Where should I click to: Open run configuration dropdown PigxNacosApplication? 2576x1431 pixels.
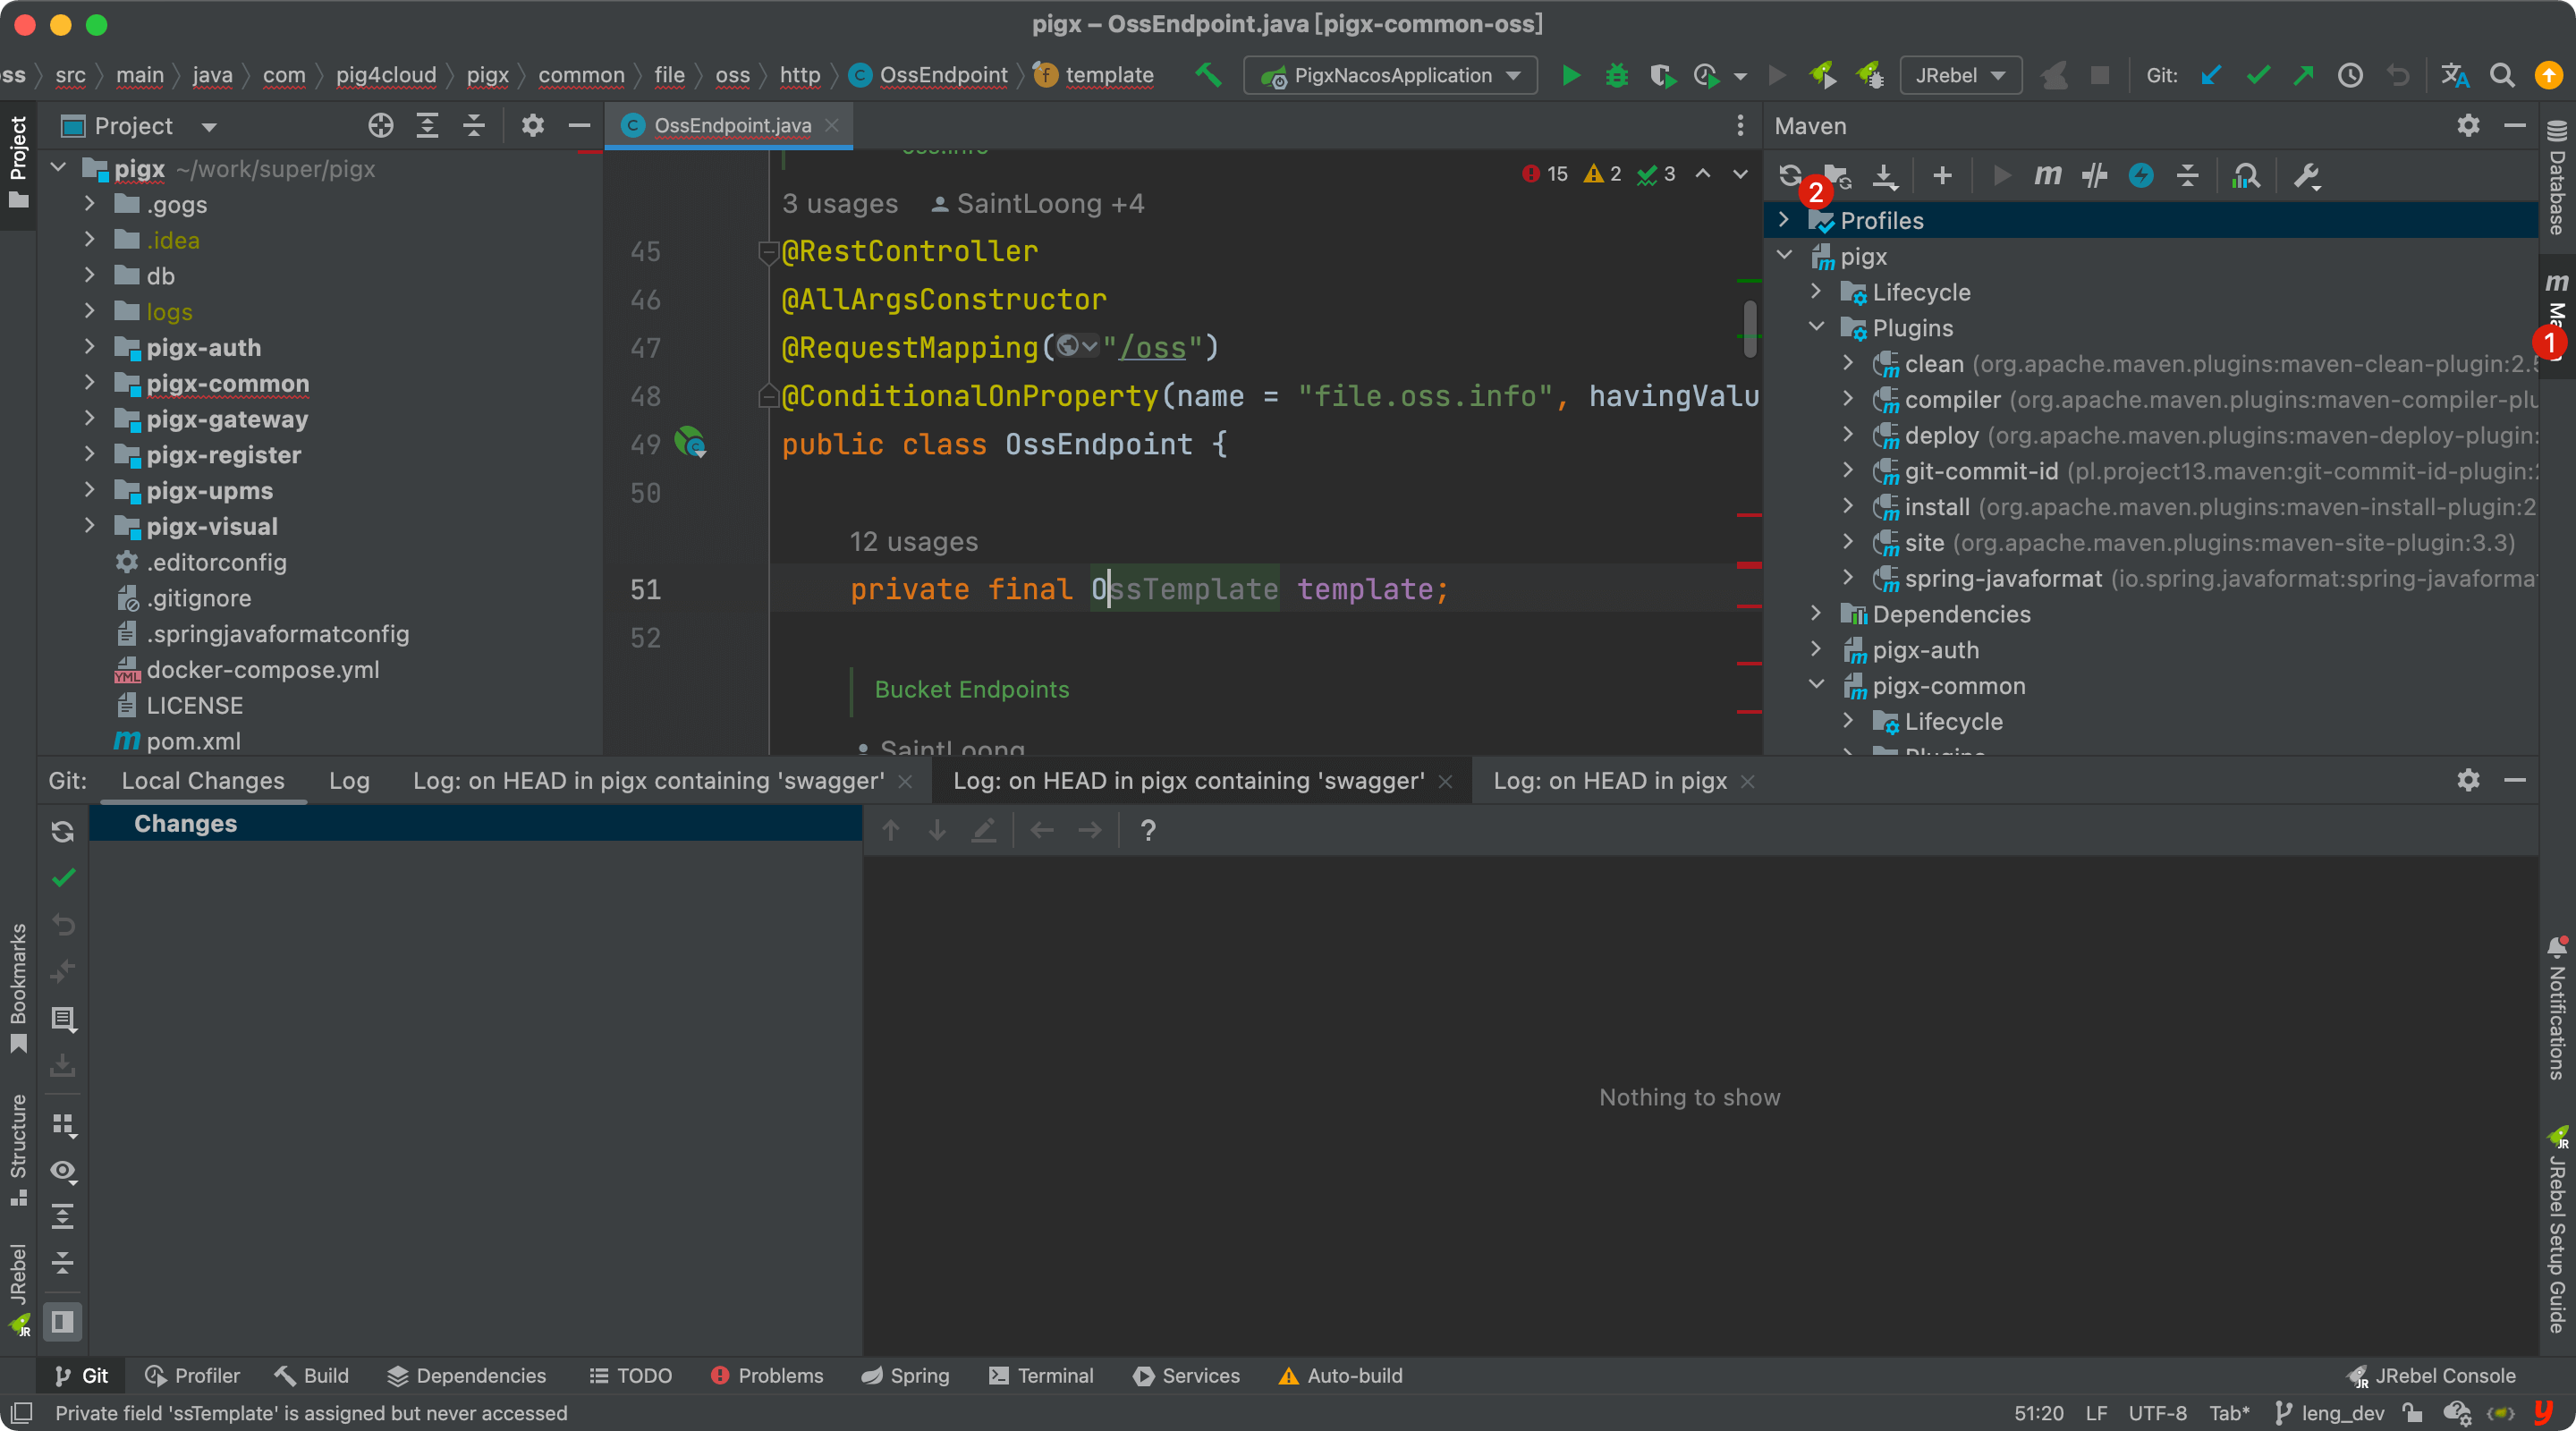click(1390, 75)
